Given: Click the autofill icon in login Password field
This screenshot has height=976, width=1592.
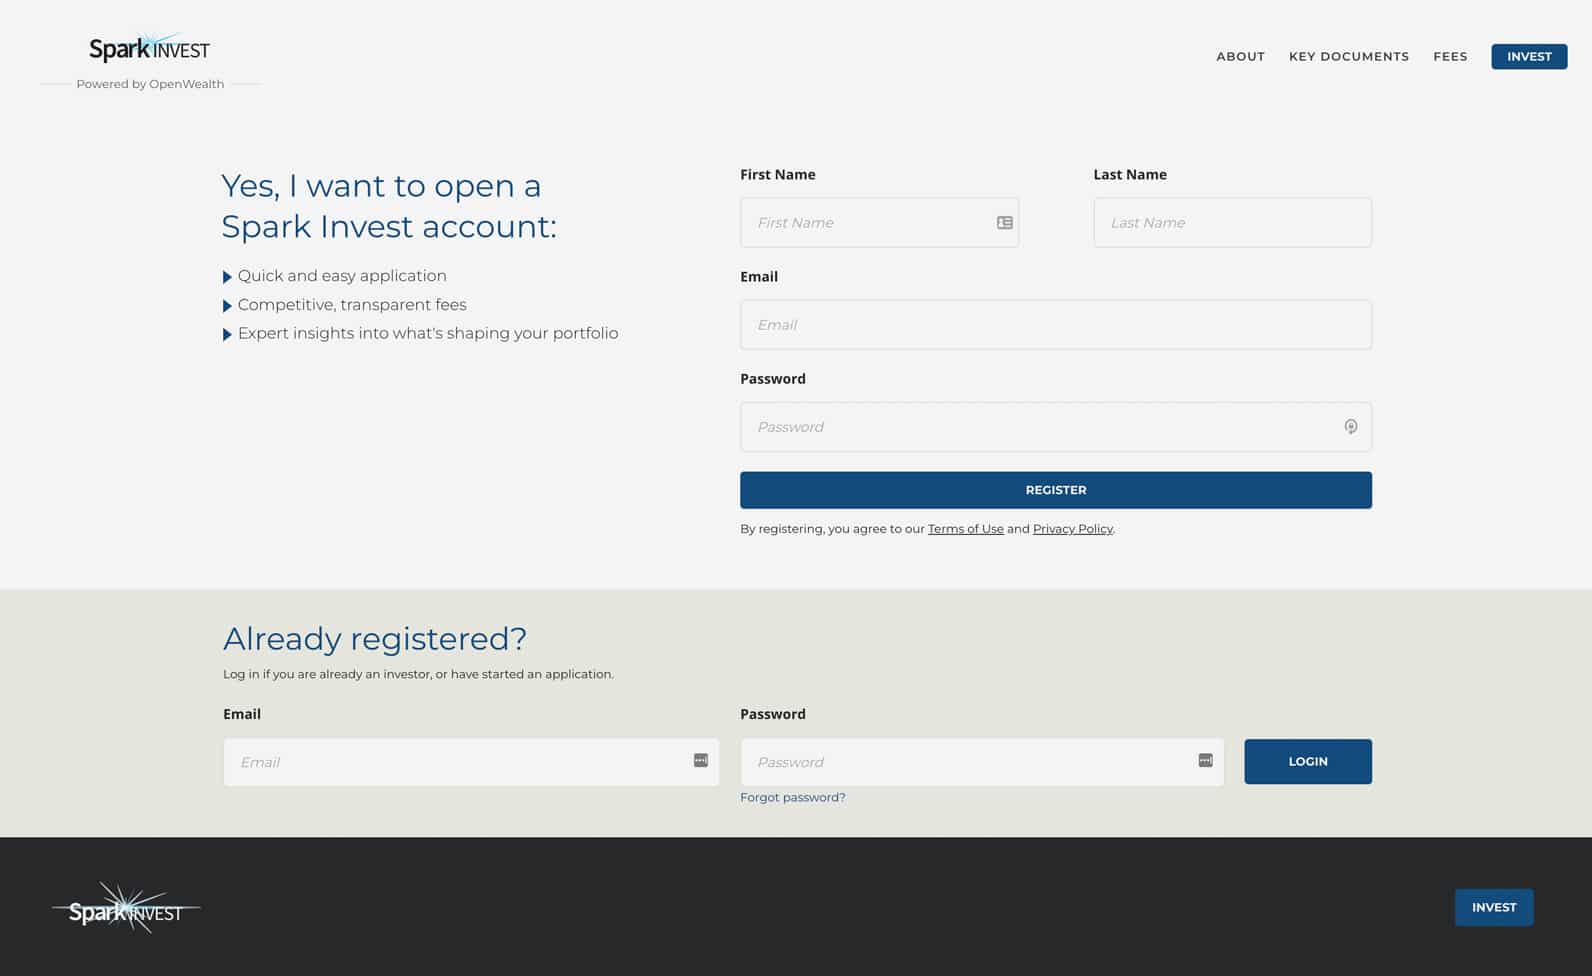Looking at the screenshot, I should tap(1206, 761).
